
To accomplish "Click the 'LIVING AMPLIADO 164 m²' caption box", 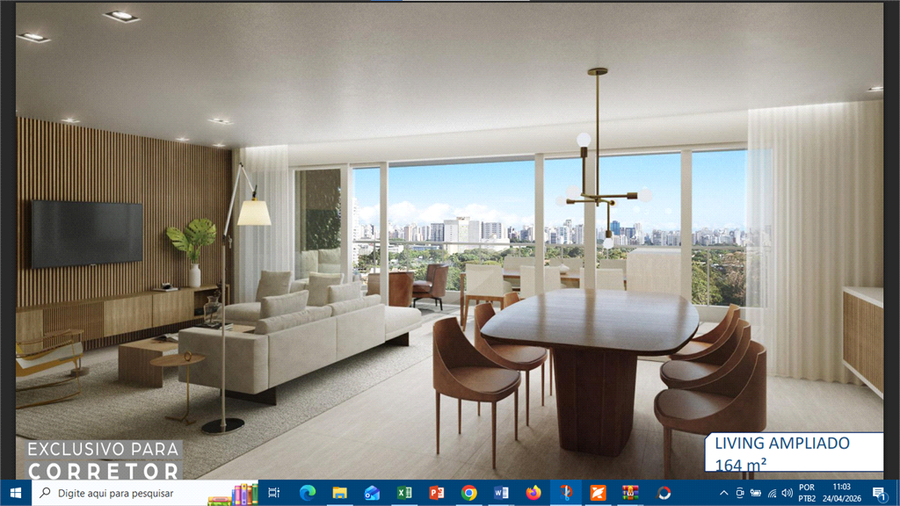I will pyautogui.click(x=794, y=452).
